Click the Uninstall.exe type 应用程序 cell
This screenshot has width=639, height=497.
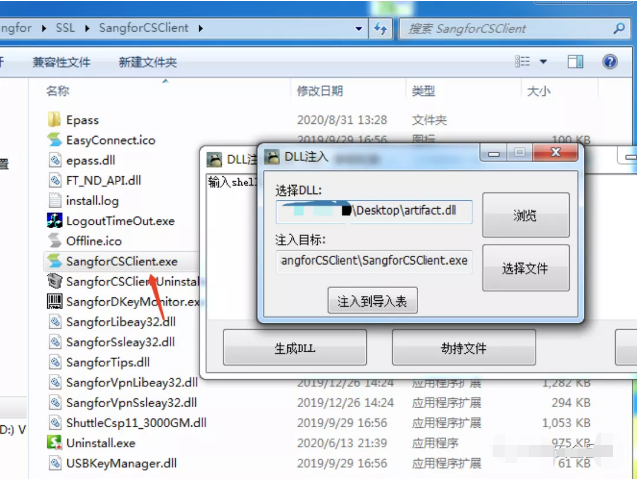435,443
